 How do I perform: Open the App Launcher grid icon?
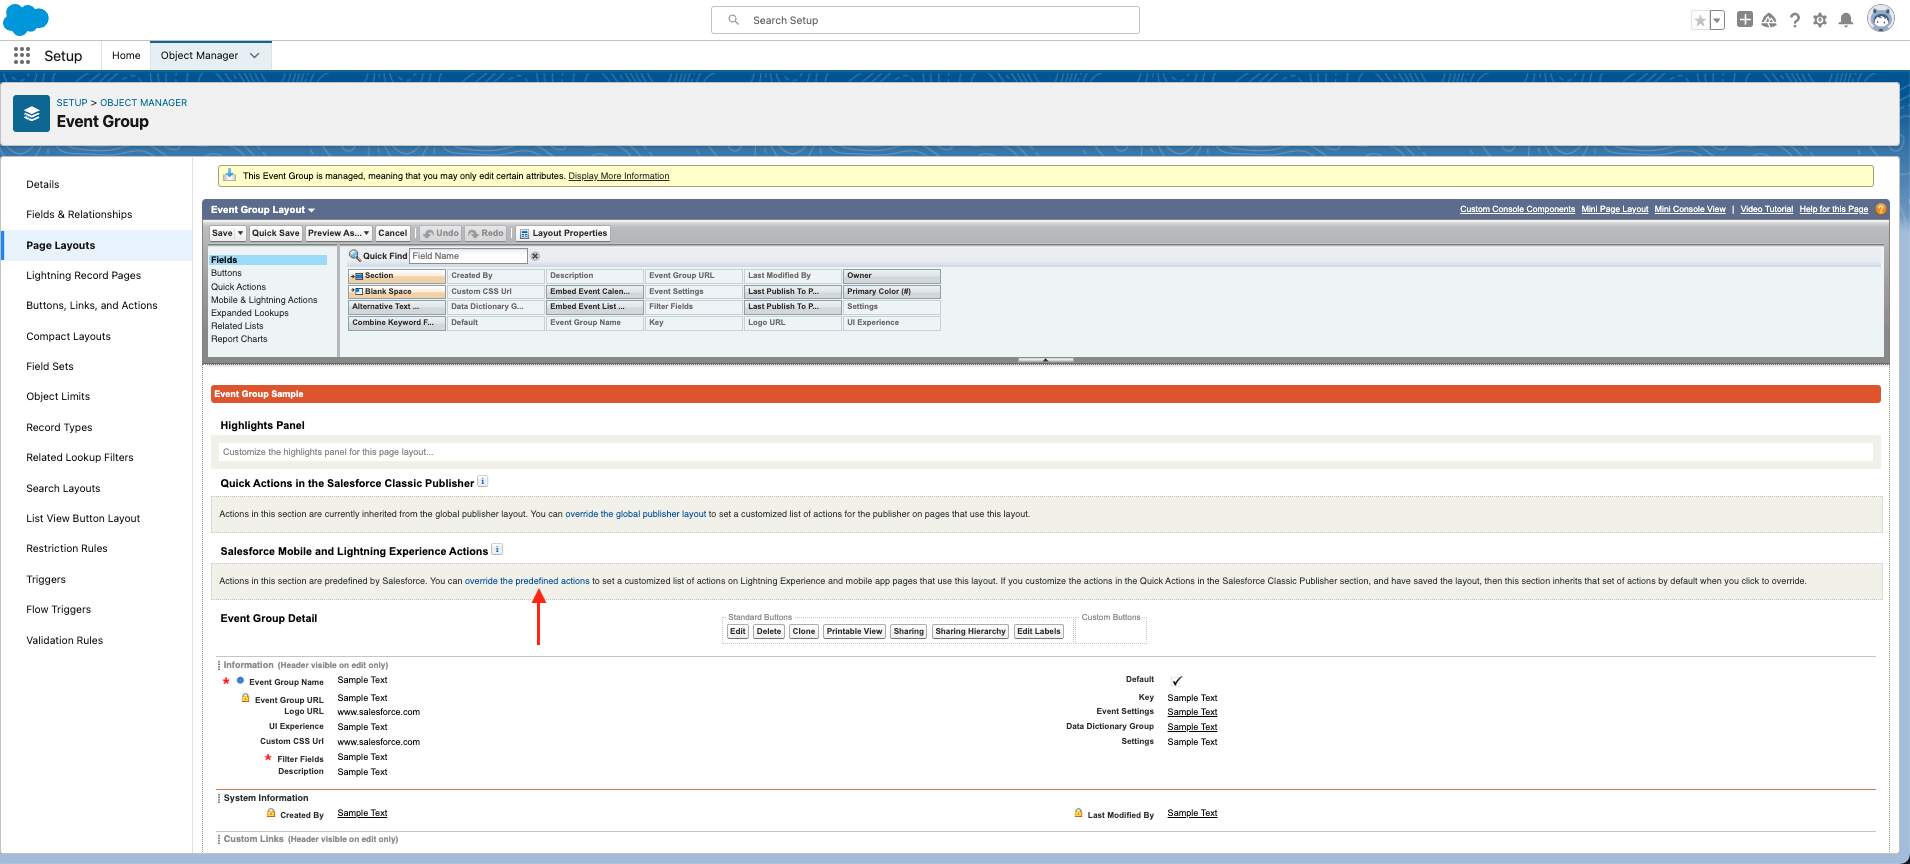pyautogui.click(x=22, y=55)
